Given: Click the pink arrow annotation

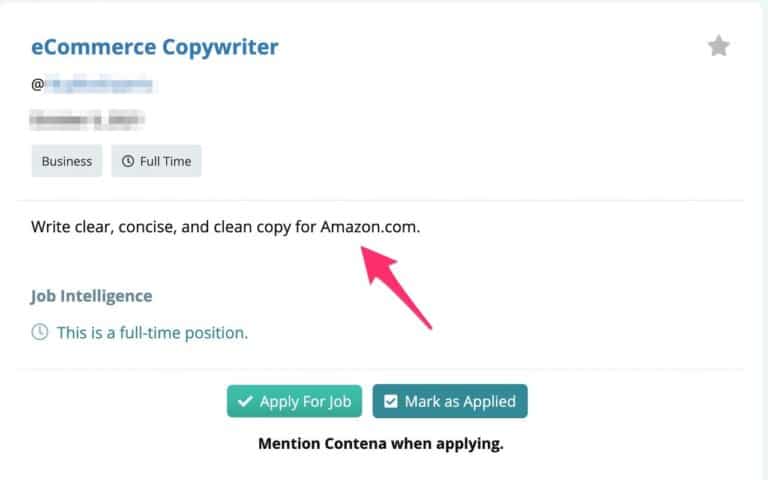Looking at the screenshot, I should [x=396, y=288].
